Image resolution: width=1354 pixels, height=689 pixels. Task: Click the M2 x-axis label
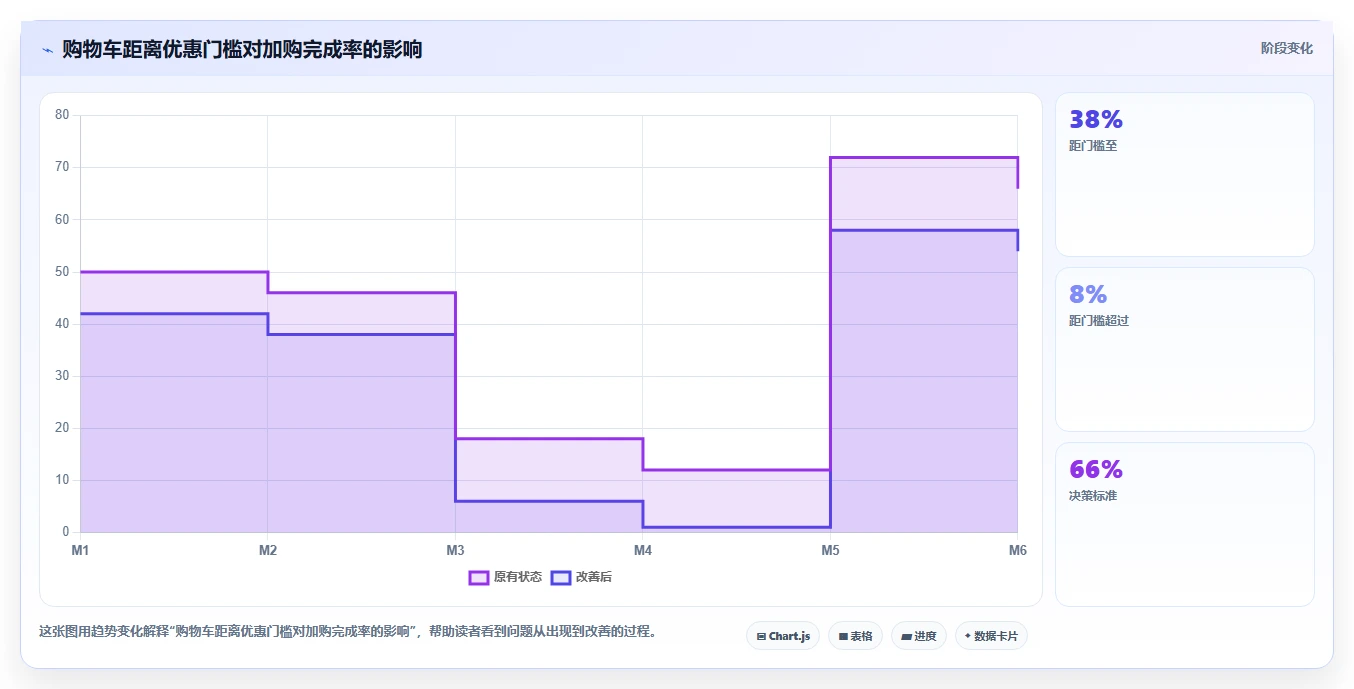tap(268, 550)
